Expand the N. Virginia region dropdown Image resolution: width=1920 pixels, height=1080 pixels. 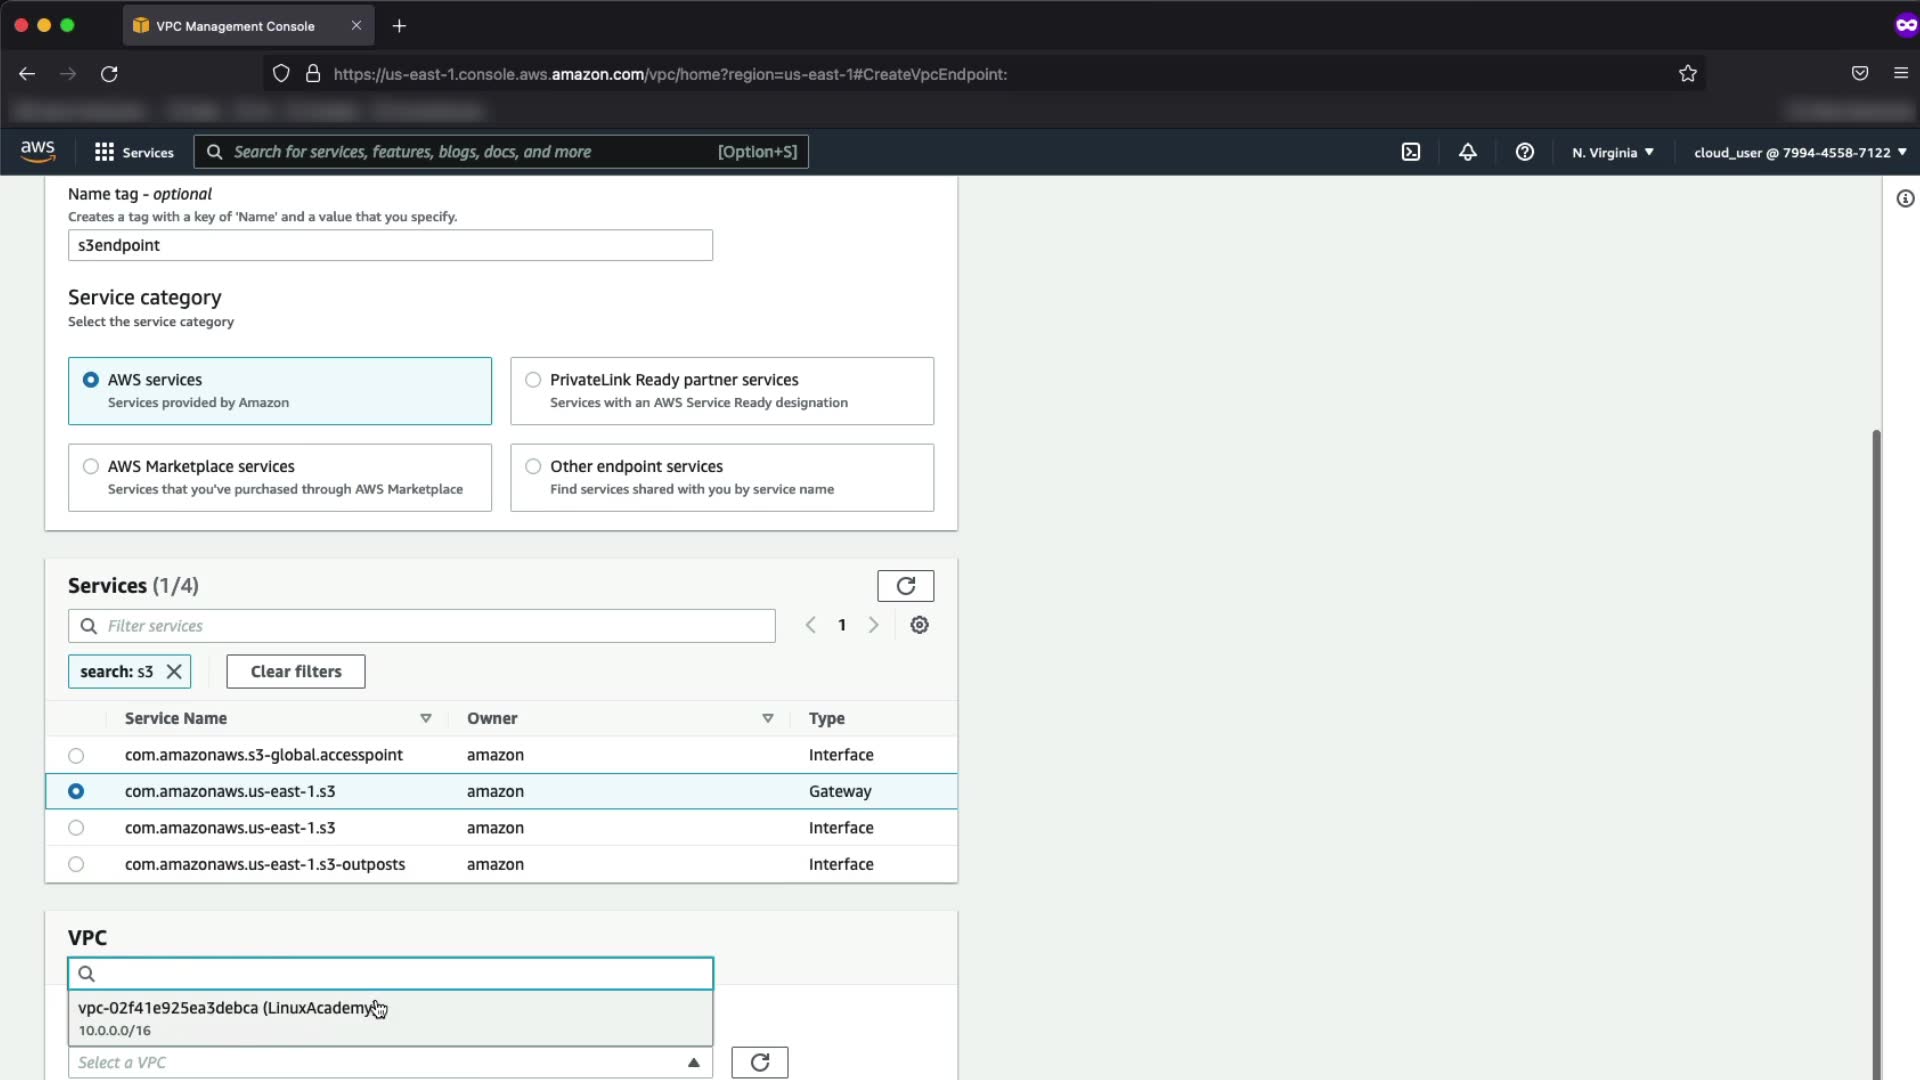point(1612,152)
